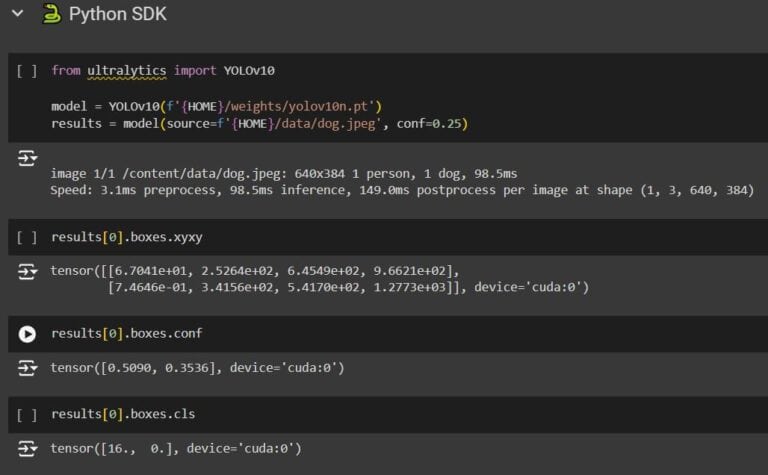
Task: Toggle output icon beside inference speed log
Action: [27, 159]
